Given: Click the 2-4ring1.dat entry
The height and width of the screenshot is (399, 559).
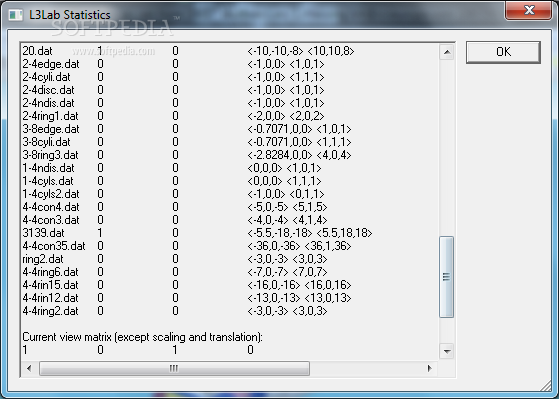Looking at the screenshot, I should coord(51,116).
